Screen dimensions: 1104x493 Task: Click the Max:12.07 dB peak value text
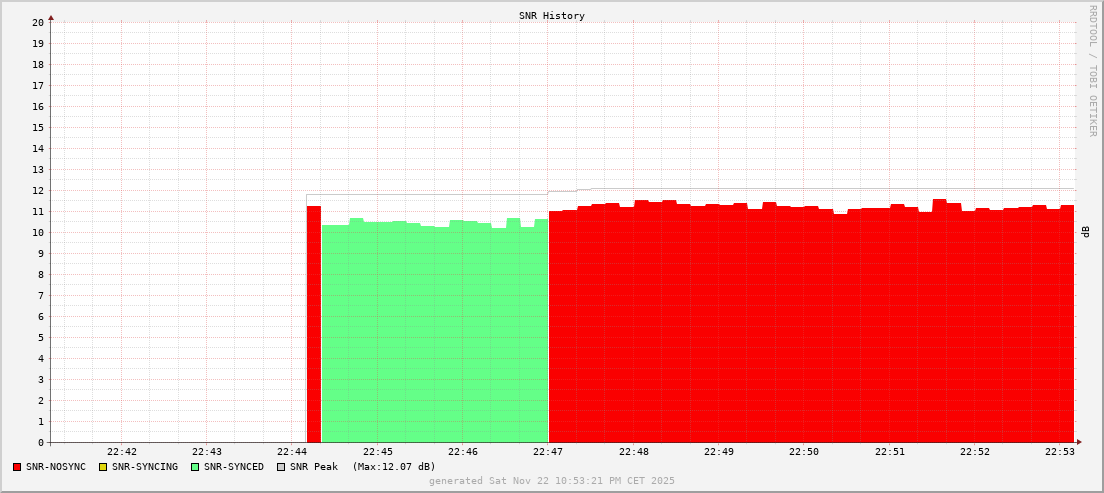coord(394,467)
